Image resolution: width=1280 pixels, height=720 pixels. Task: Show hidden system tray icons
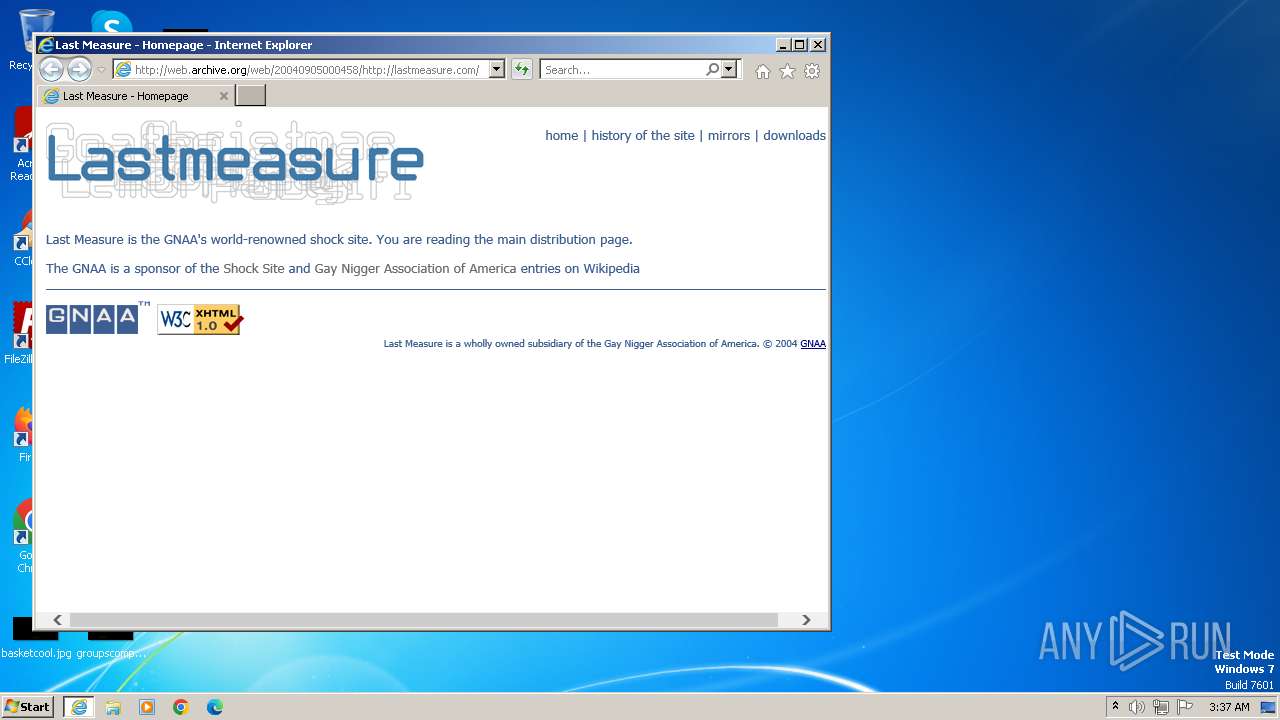coord(1116,707)
